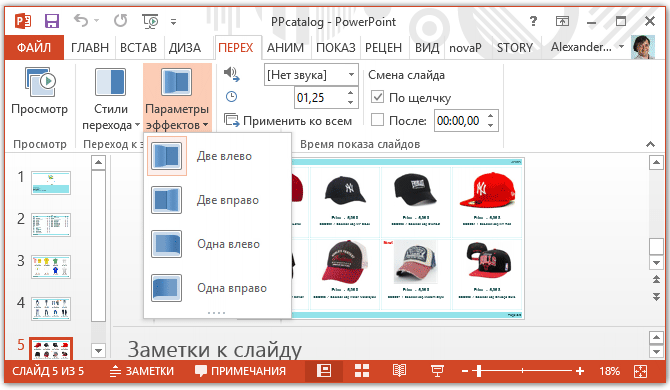Toggle Параметры эффектов dropdown

(177, 98)
